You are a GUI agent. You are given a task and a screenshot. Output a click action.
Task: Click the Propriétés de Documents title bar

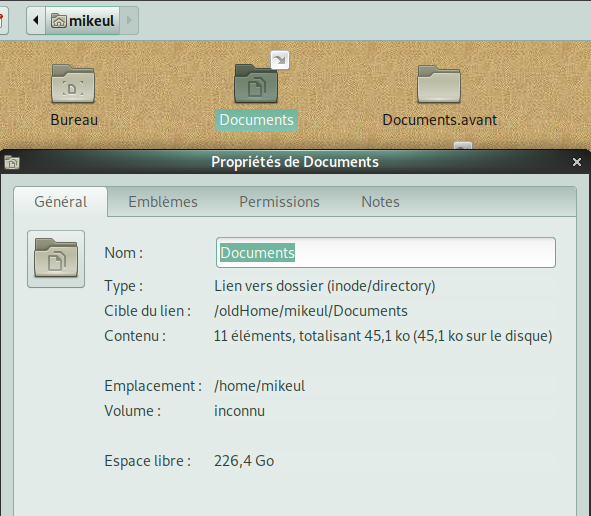click(295, 162)
